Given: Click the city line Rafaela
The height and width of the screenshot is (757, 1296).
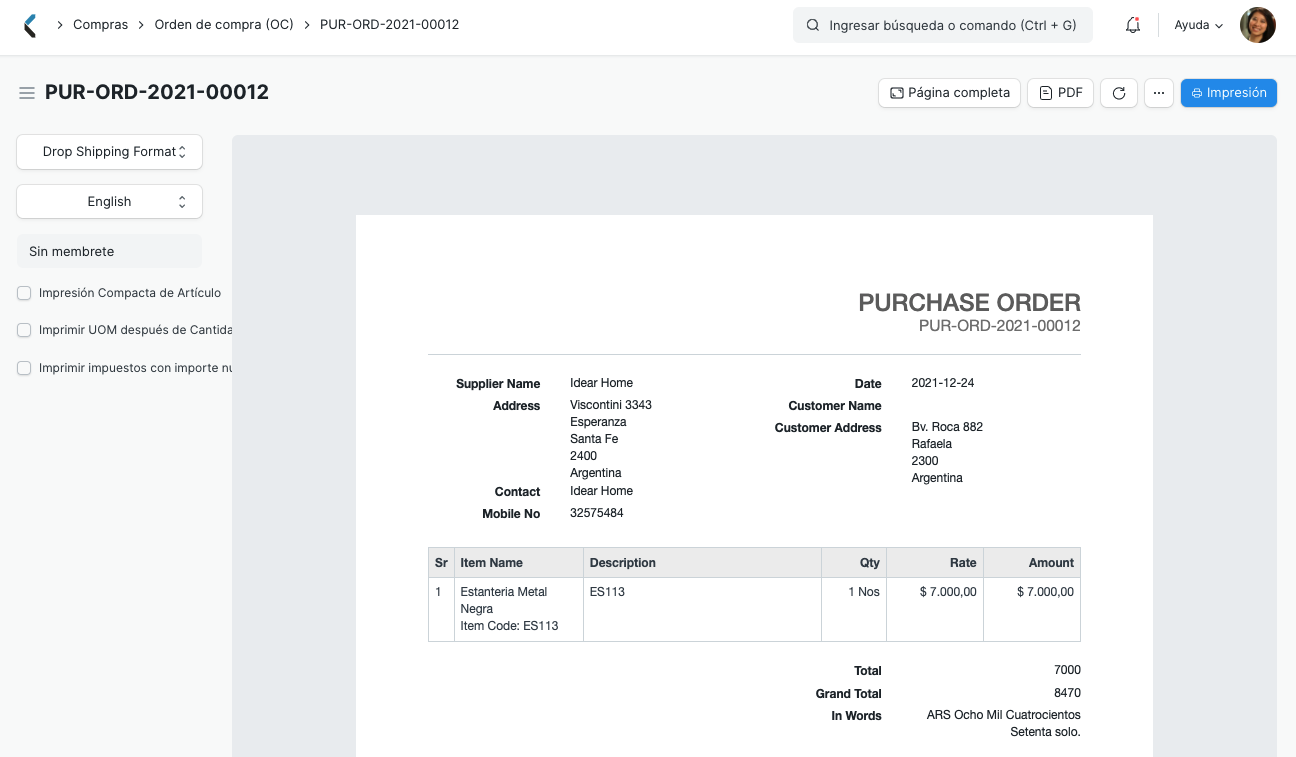Looking at the screenshot, I should click(x=932, y=444).
